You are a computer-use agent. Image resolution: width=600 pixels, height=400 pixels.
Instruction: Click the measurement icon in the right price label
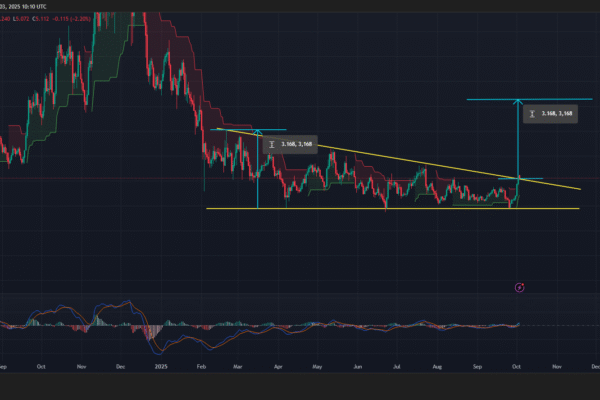point(533,114)
